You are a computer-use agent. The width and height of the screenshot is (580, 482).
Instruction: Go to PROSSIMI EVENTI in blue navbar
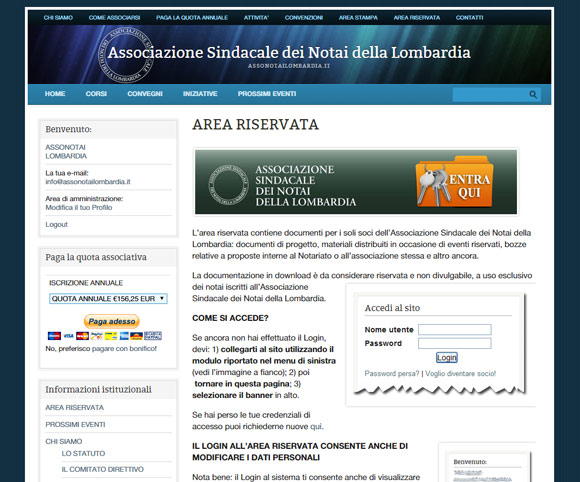267,94
